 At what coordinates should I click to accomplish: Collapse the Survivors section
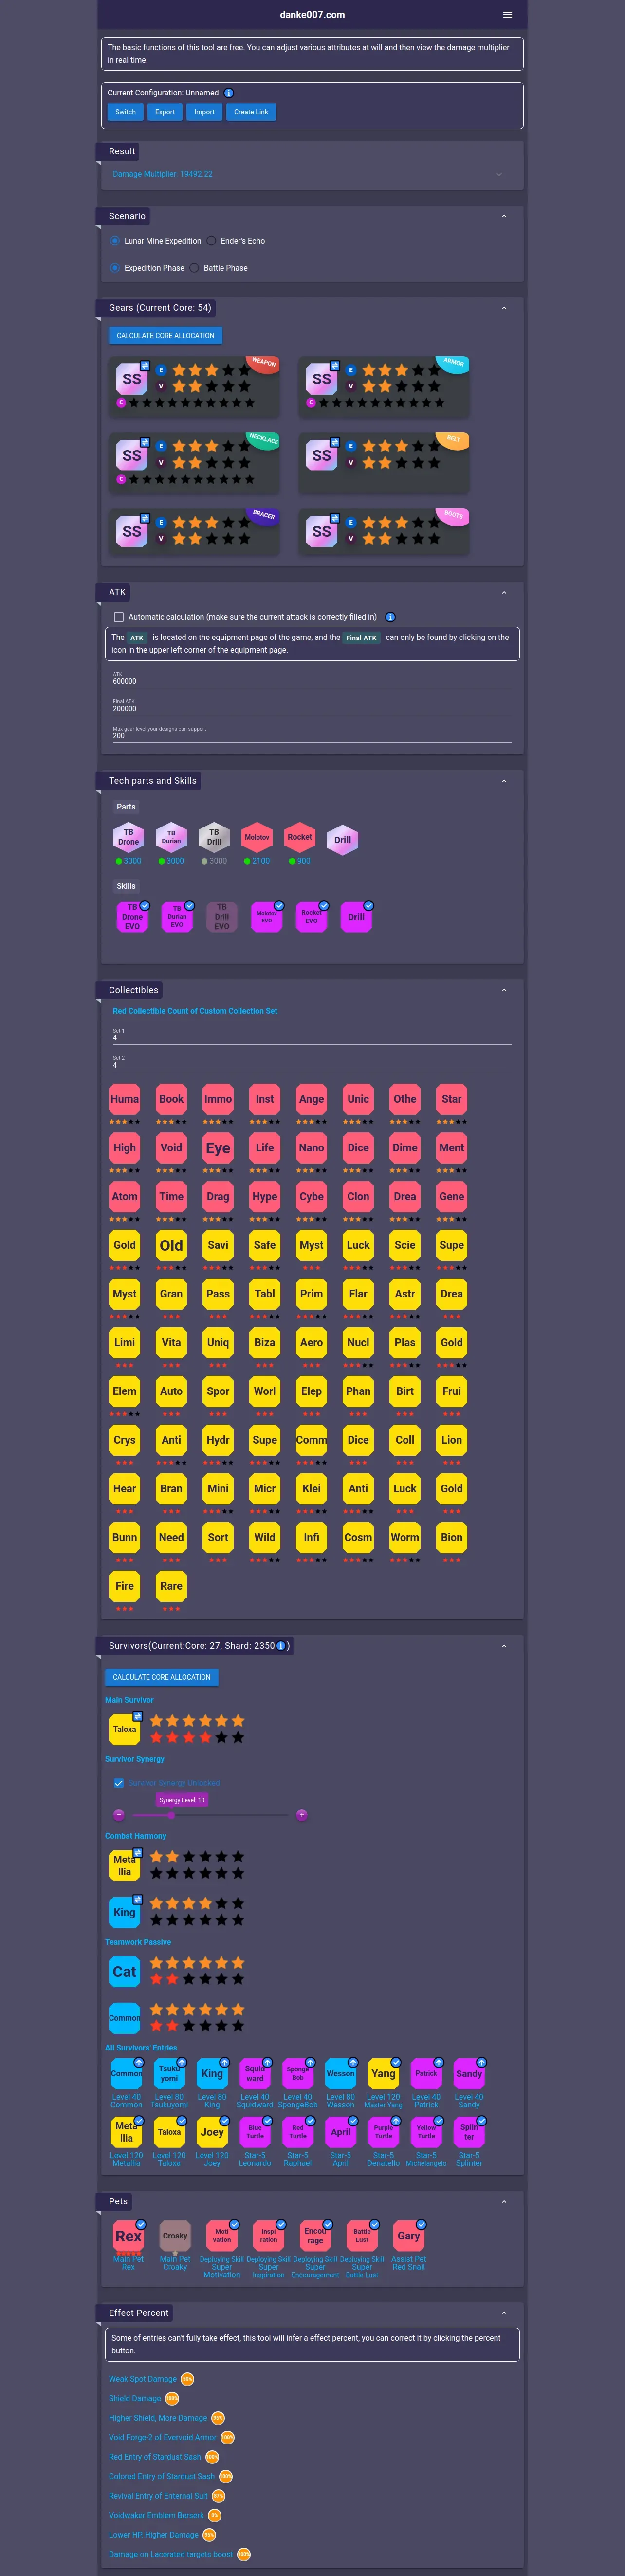504,1646
